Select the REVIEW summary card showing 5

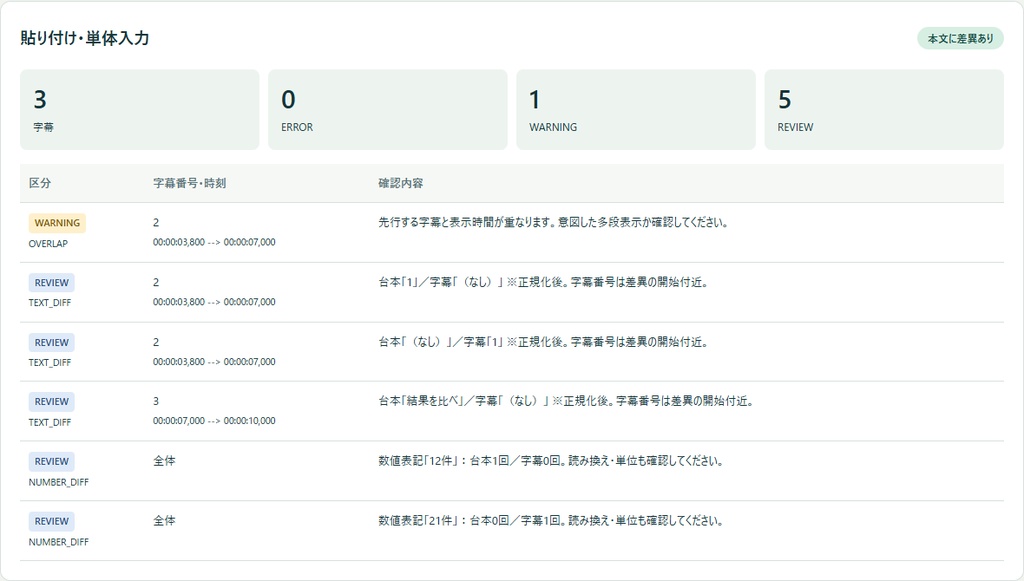[x=884, y=110]
